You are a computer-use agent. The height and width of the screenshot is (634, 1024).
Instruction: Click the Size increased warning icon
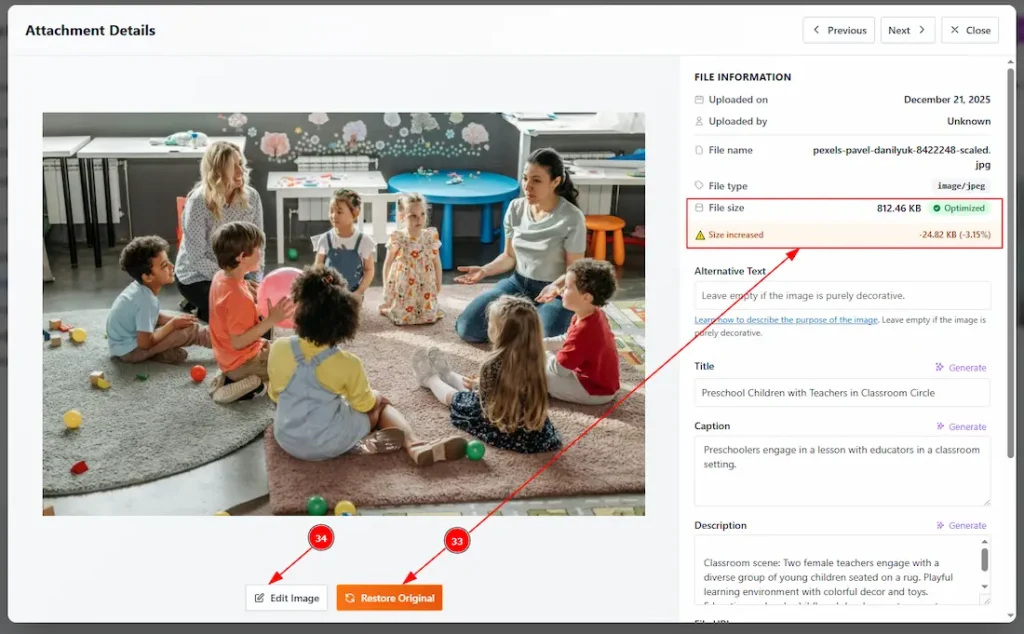pyautogui.click(x=700, y=235)
